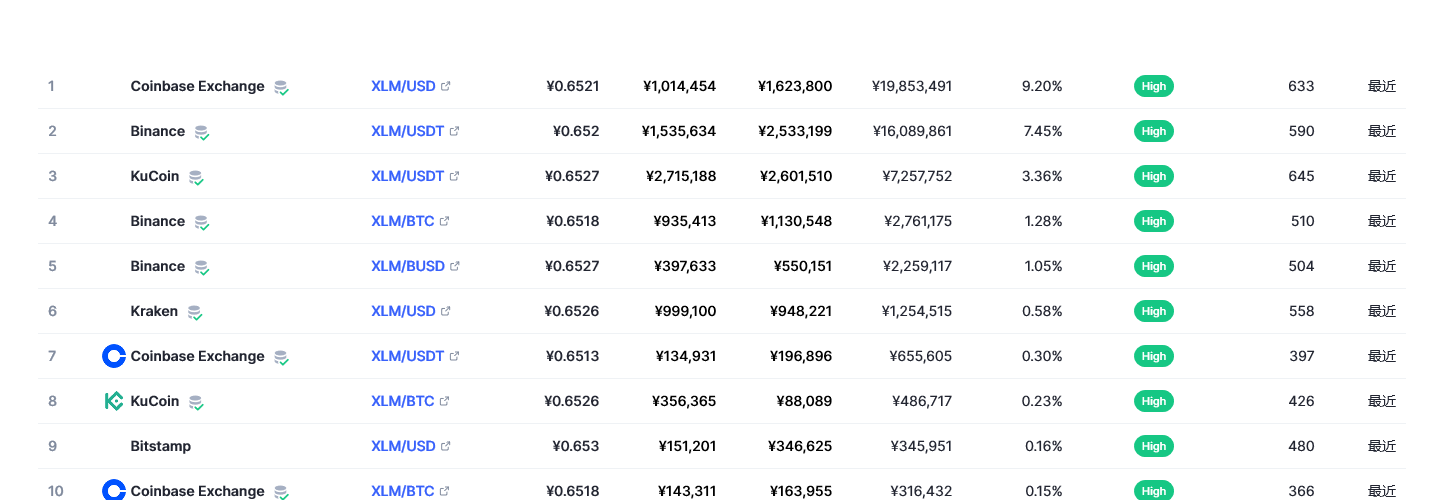
Task: Click external link icon after XLM/BUSD
Action: pos(455,266)
